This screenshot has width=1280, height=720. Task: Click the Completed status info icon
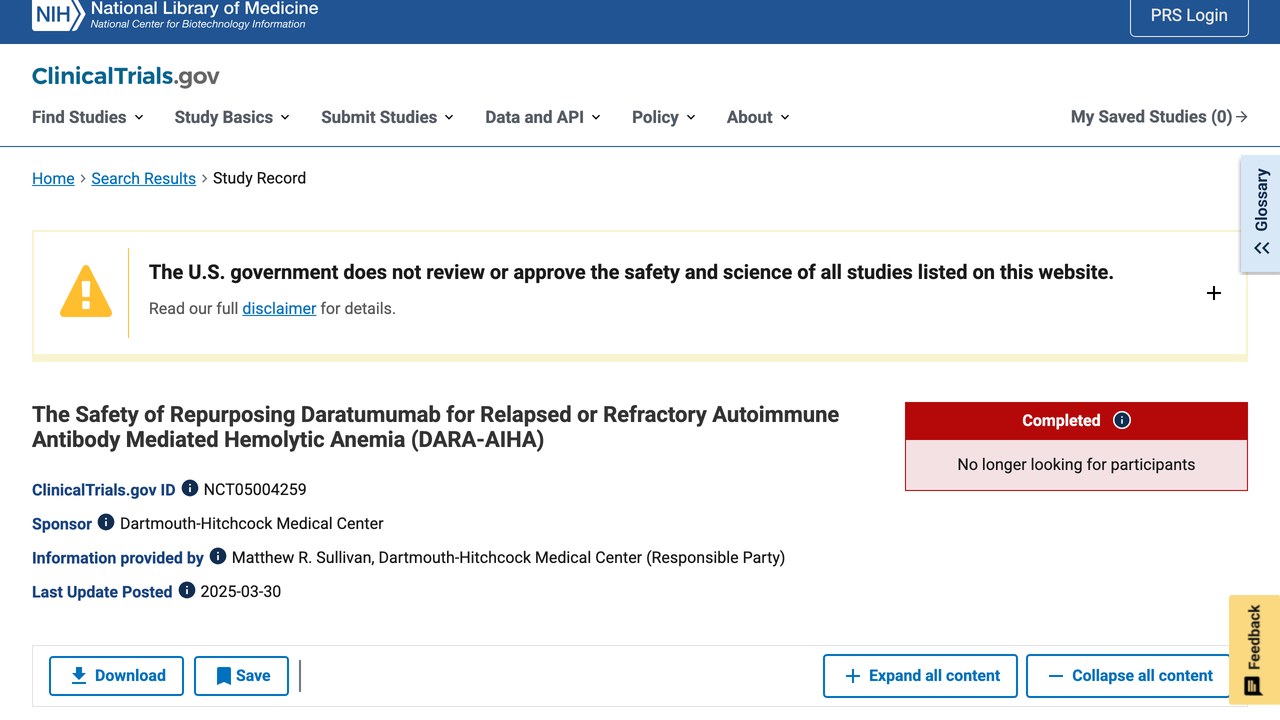[1122, 420]
